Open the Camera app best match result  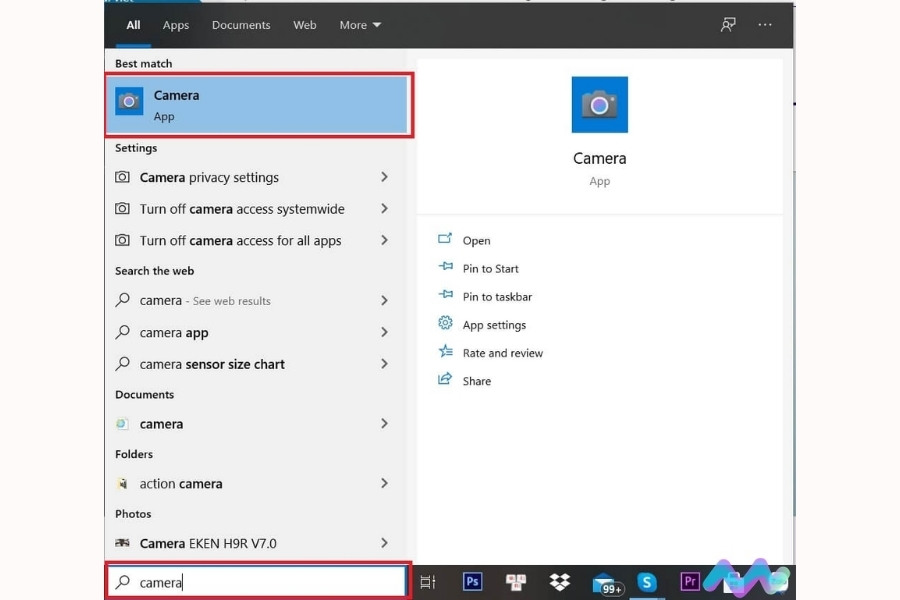click(x=257, y=105)
